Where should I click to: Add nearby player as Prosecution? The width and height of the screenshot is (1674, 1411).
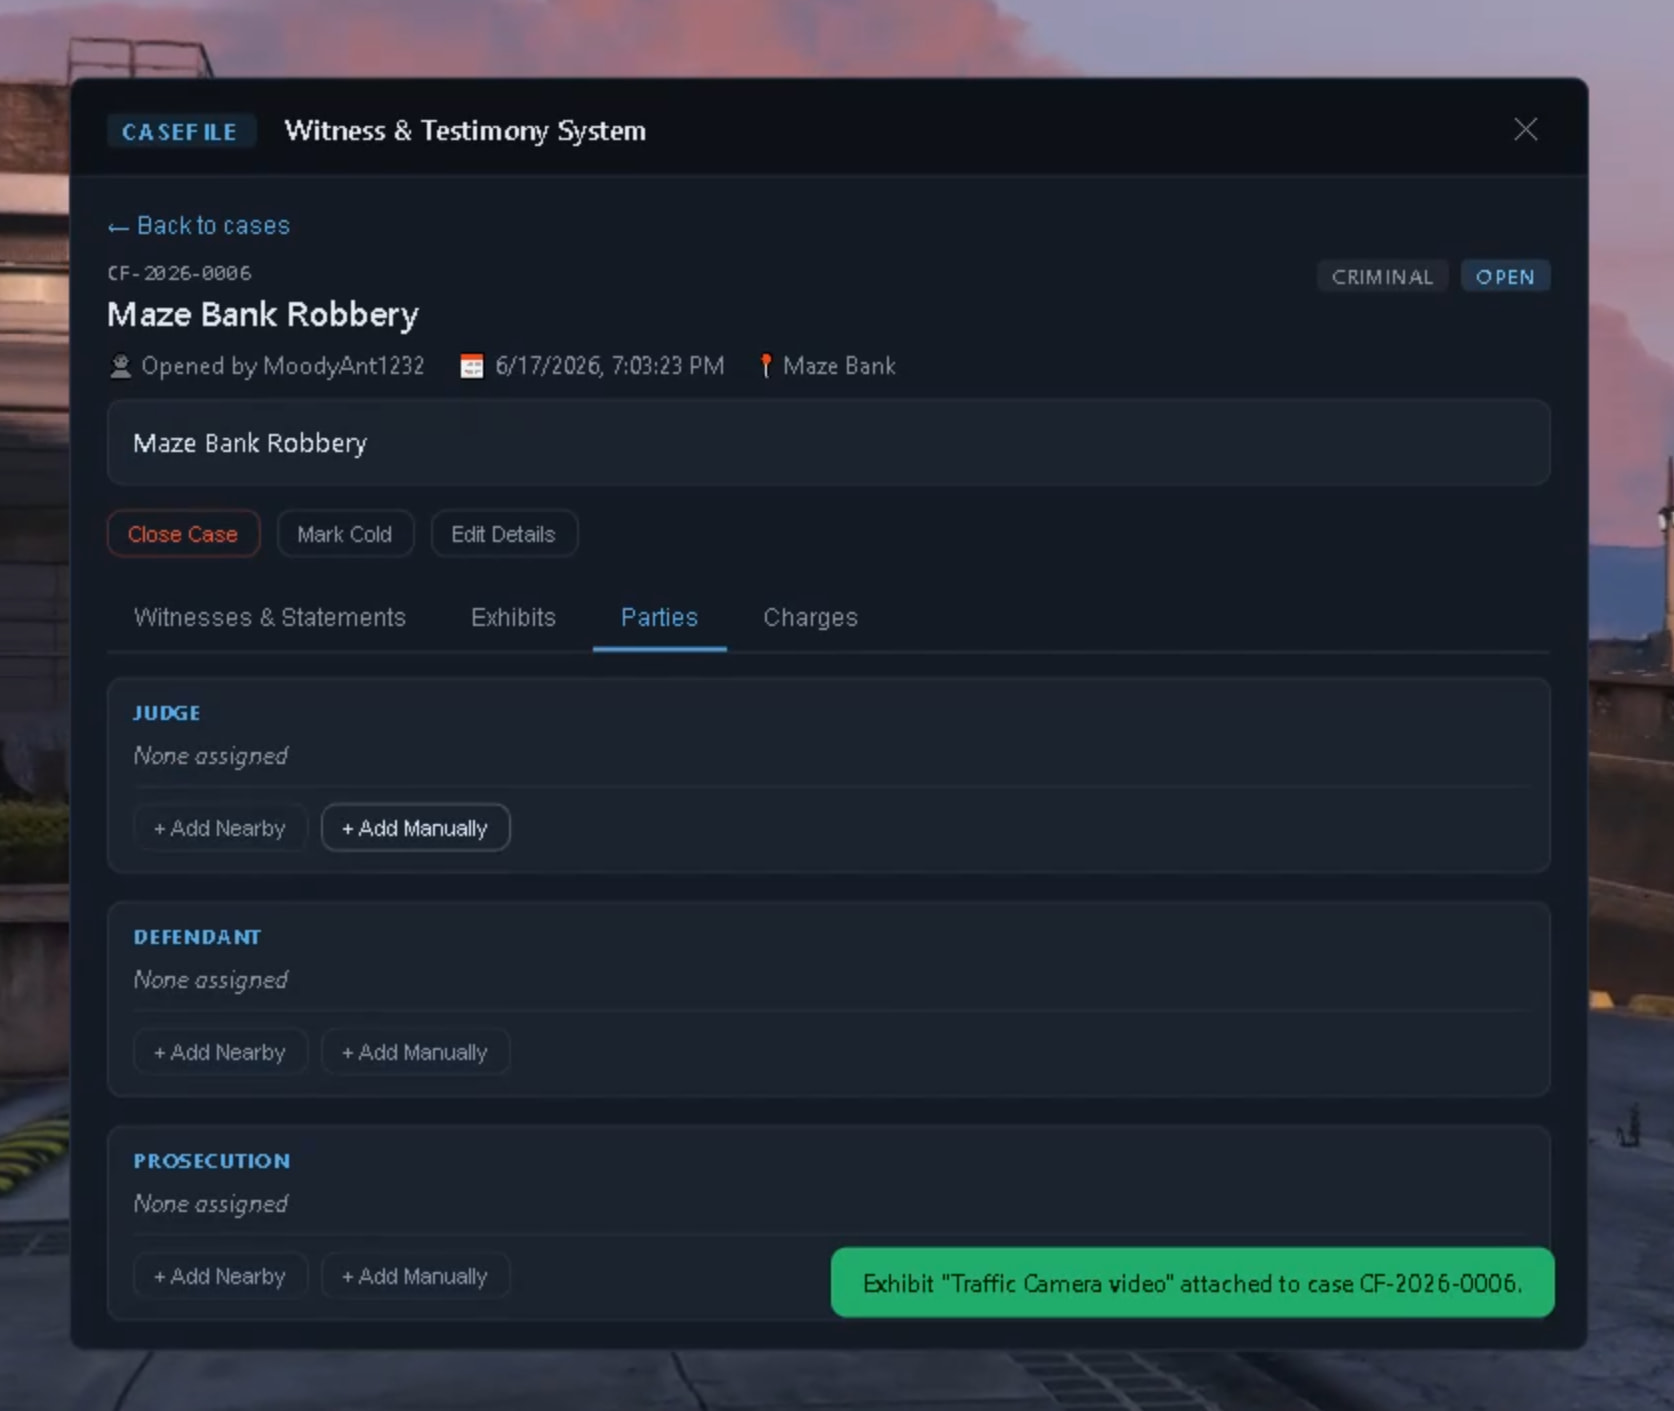pyautogui.click(x=219, y=1277)
